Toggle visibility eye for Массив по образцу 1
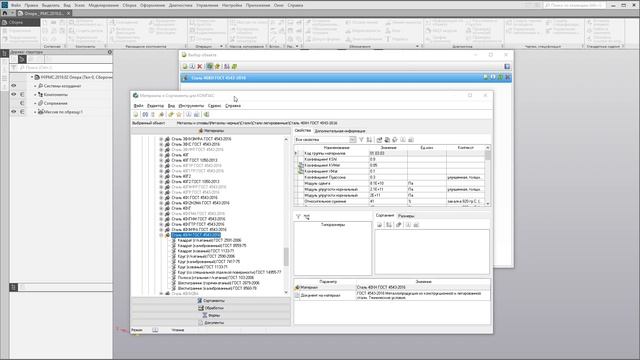The height and width of the screenshot is (360, 640). coord(13,111)
